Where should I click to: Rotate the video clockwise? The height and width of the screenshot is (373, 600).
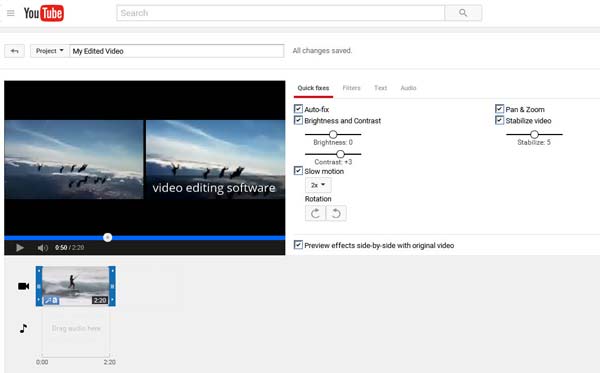coord(315,213)
